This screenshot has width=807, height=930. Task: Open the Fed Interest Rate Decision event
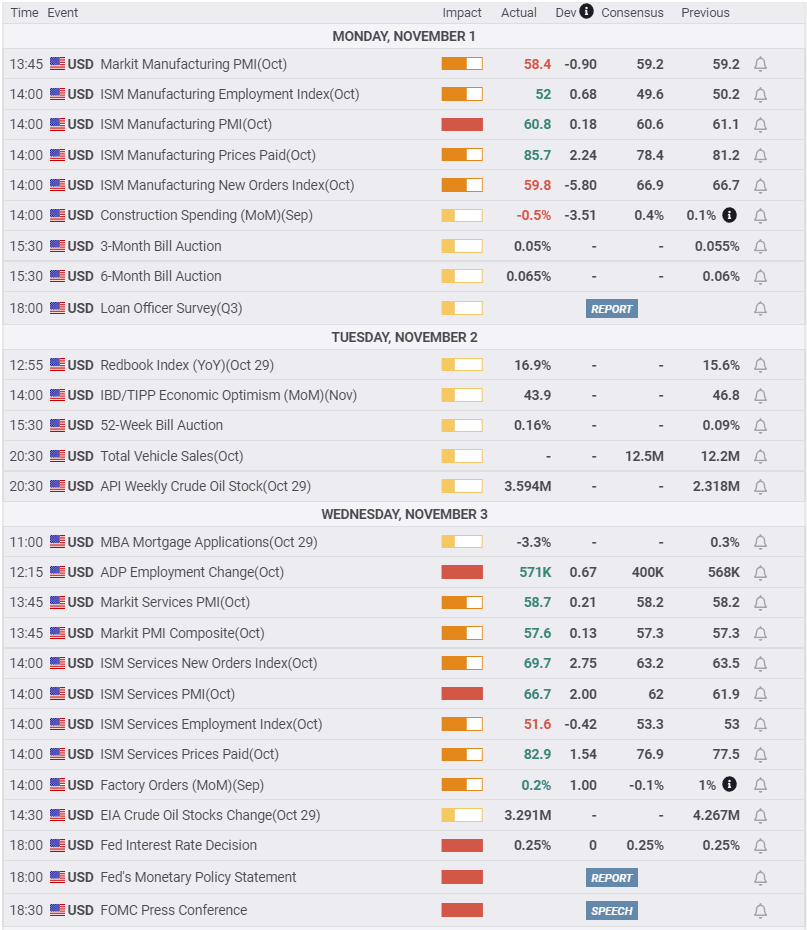click(x=178, y=845)
